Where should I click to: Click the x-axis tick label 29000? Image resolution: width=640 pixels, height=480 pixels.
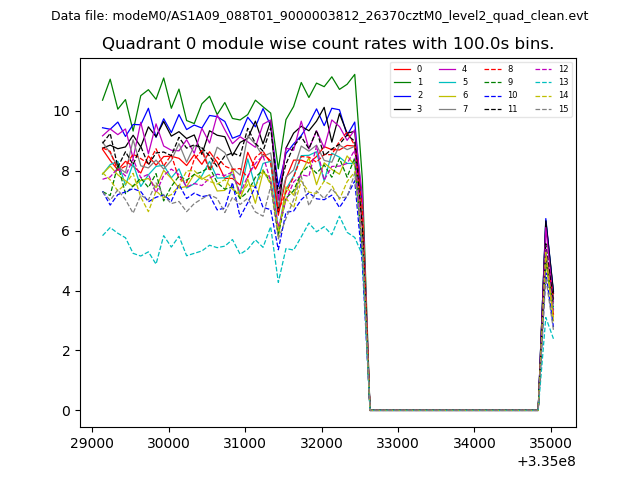point(92,442)
